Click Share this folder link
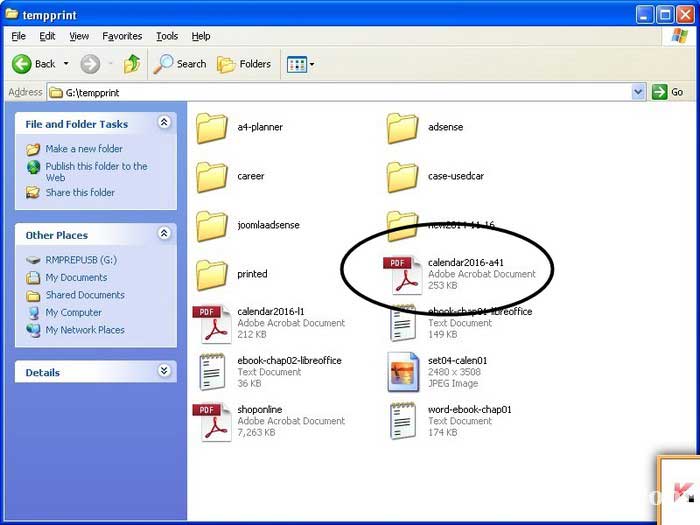This screenshot has height=525, width=700. click(x=80, y=192)
